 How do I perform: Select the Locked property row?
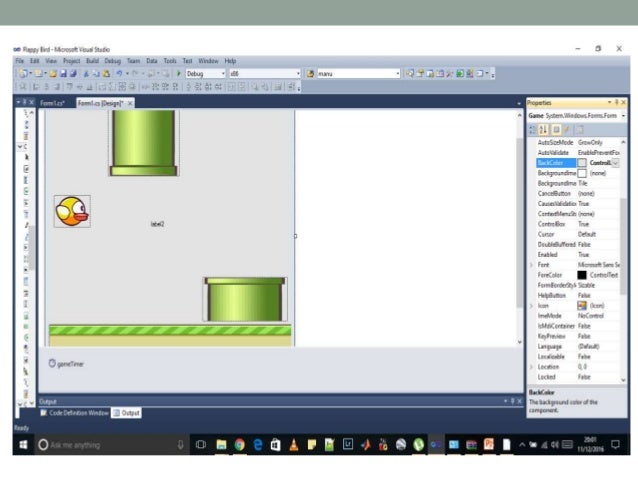click(578, 377)
